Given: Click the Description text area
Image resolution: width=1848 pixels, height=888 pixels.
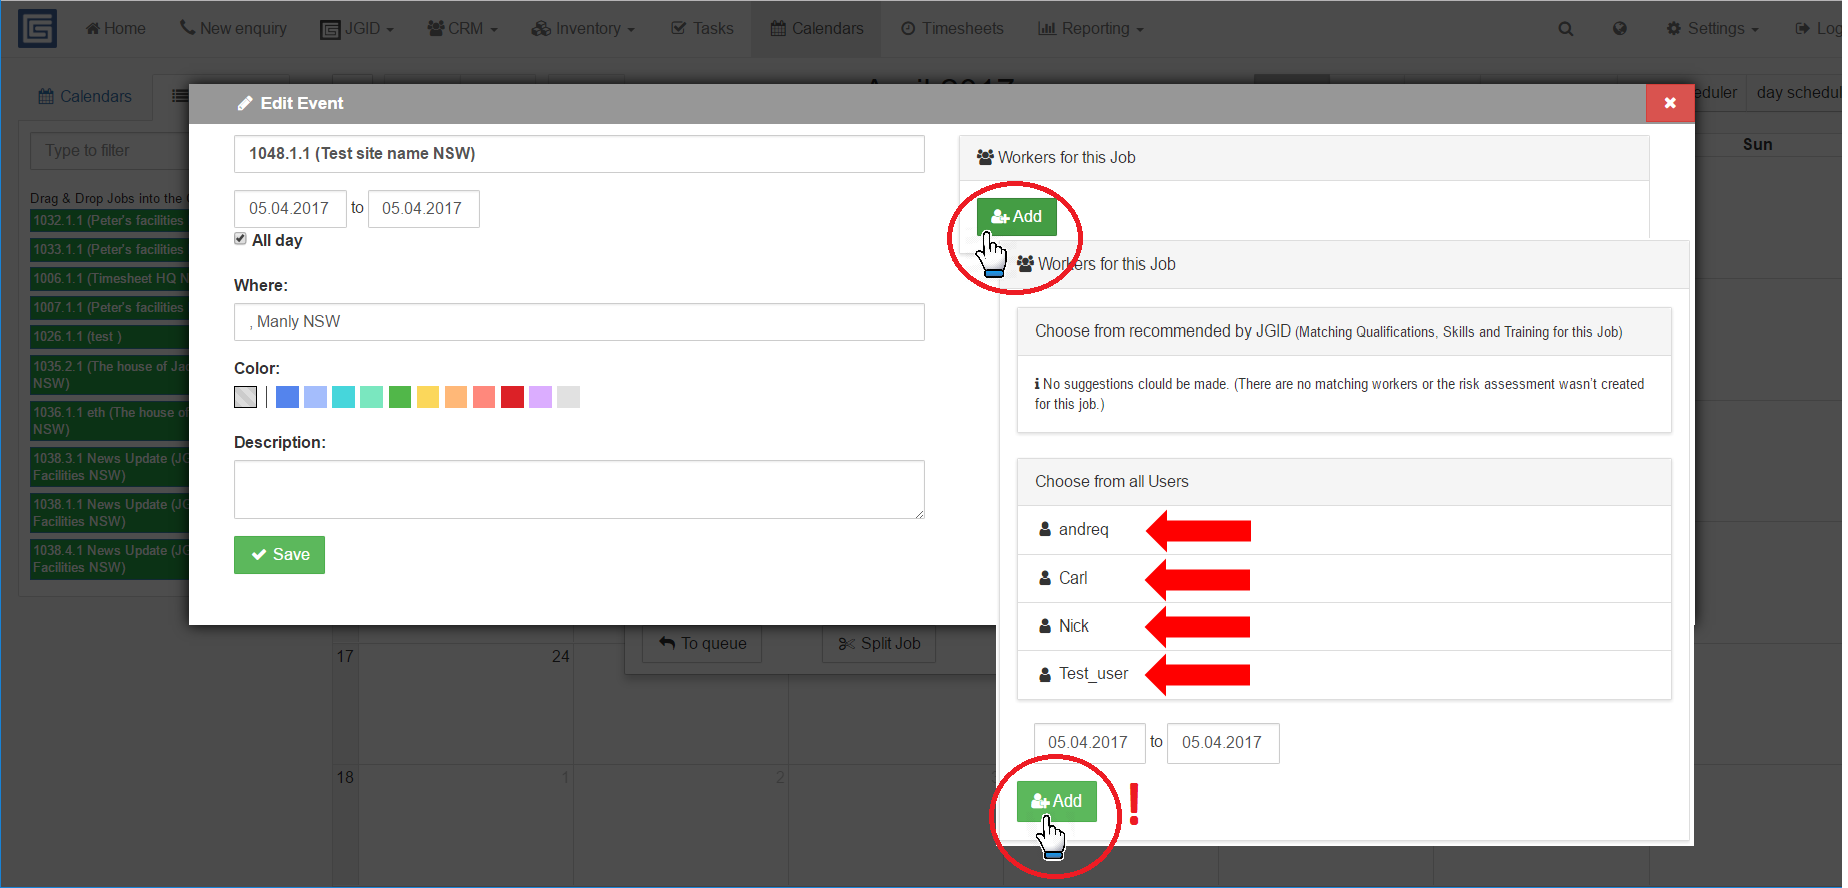Looking at the screenshot, I should 579,489.
